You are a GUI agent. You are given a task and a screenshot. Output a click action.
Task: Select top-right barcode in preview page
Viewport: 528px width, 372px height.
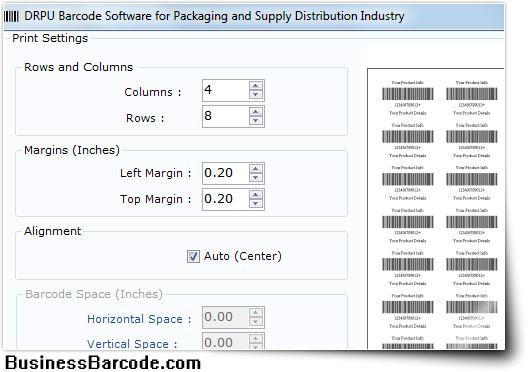[471, 98]
